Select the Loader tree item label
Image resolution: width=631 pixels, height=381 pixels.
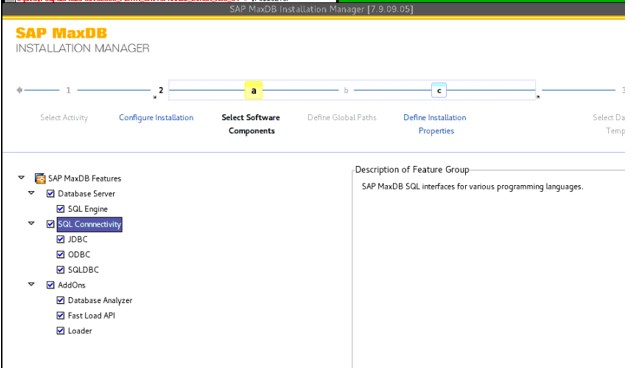click(x=80, y=331)
